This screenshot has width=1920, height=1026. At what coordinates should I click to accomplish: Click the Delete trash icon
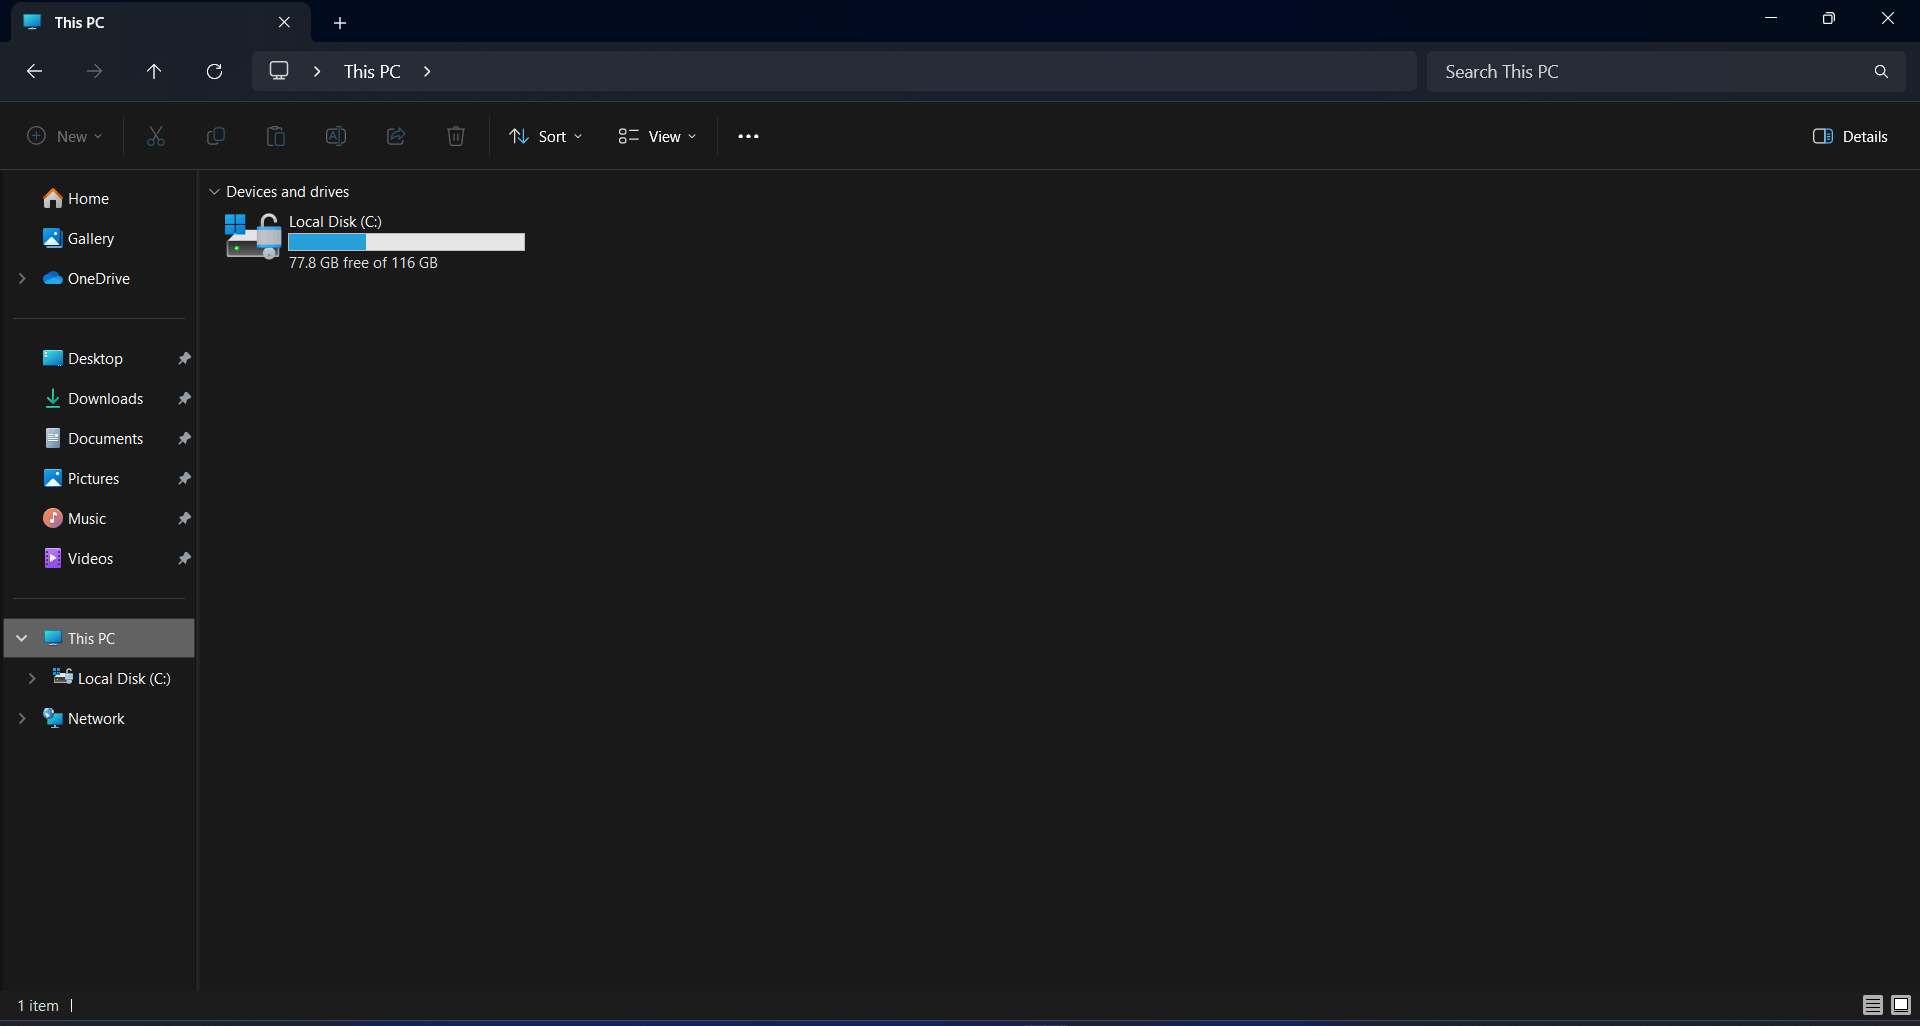[456, 136]
